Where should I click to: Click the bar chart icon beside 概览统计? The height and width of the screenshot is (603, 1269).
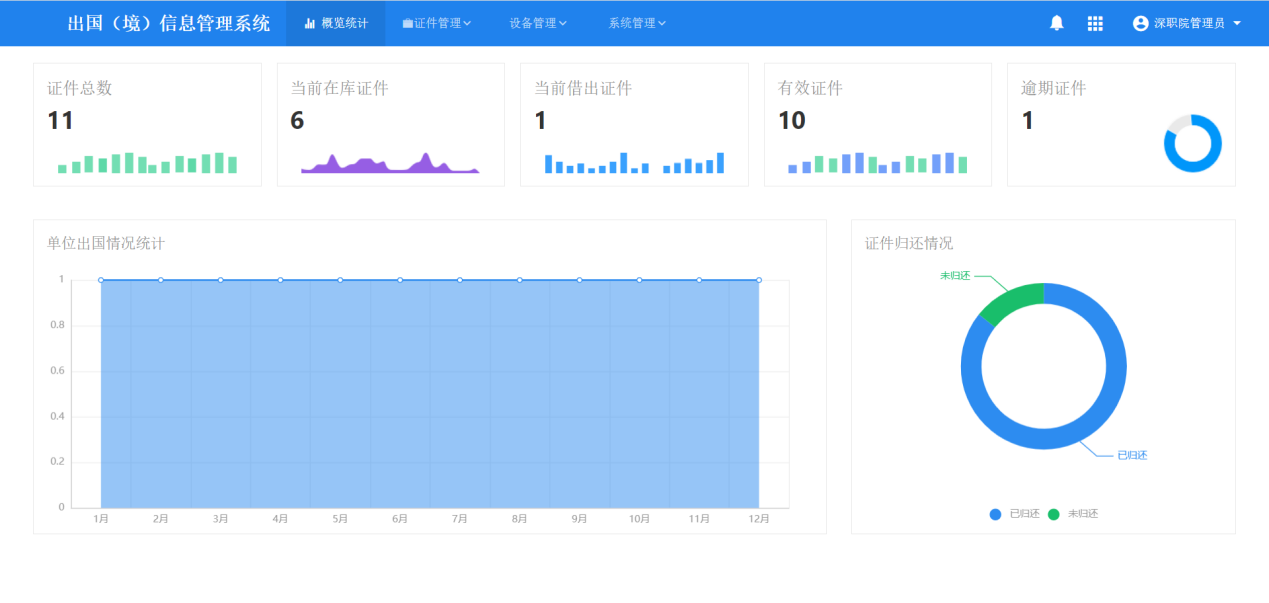(310, 23)
